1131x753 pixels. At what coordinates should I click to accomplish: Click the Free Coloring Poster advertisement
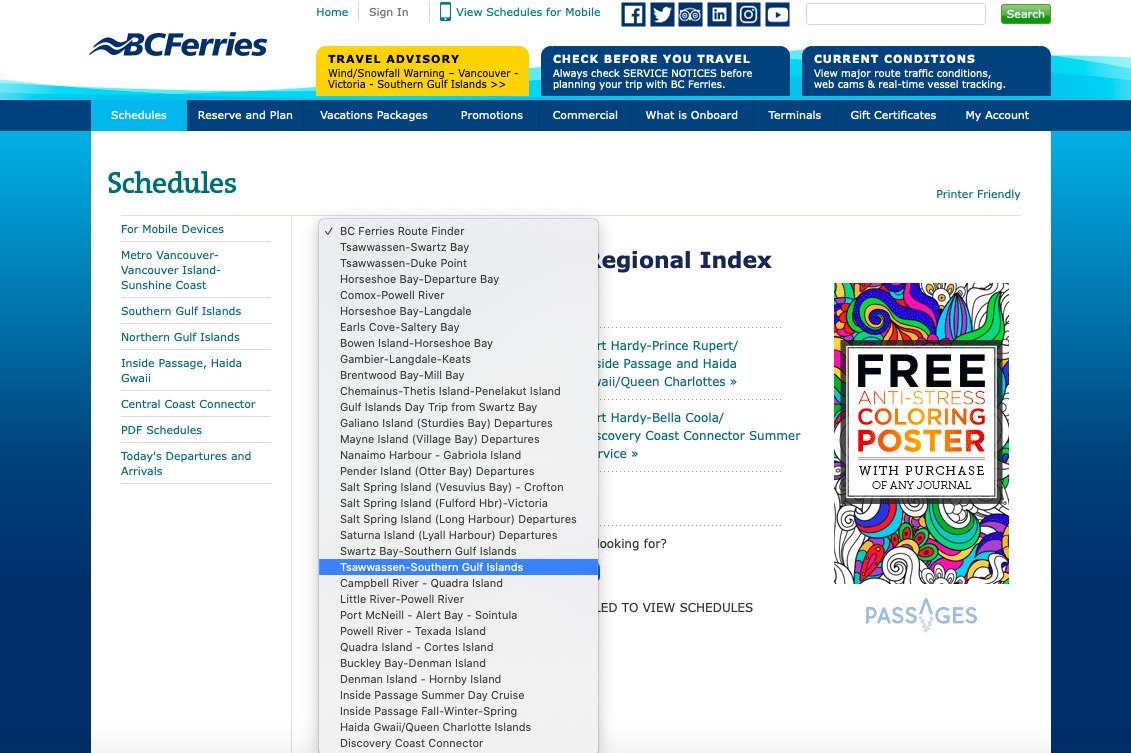[x=921, y=433]
